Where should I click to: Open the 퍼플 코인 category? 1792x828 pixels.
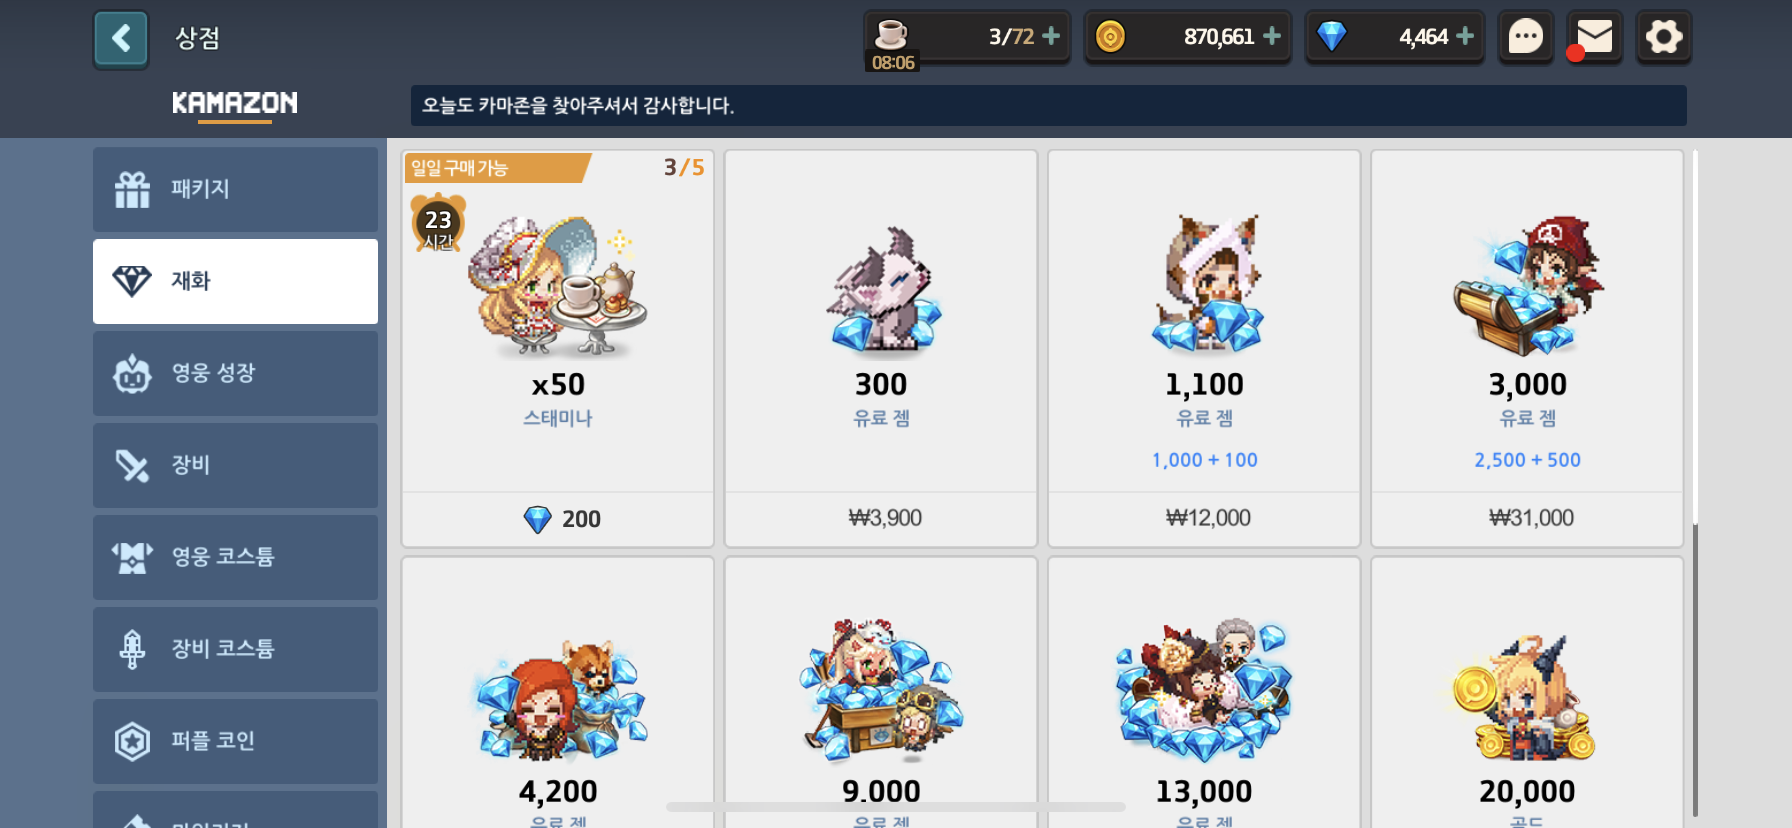[x=235, y=741]
